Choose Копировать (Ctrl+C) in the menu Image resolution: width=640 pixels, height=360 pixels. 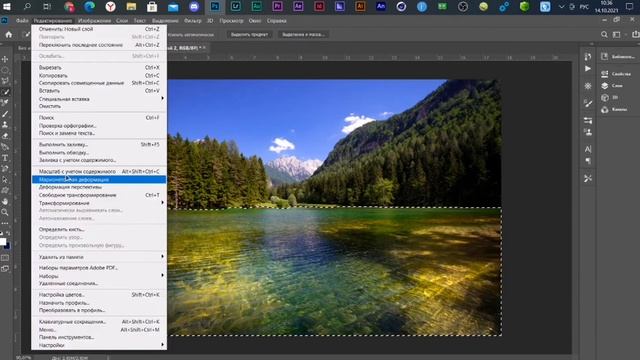[99, 76]
